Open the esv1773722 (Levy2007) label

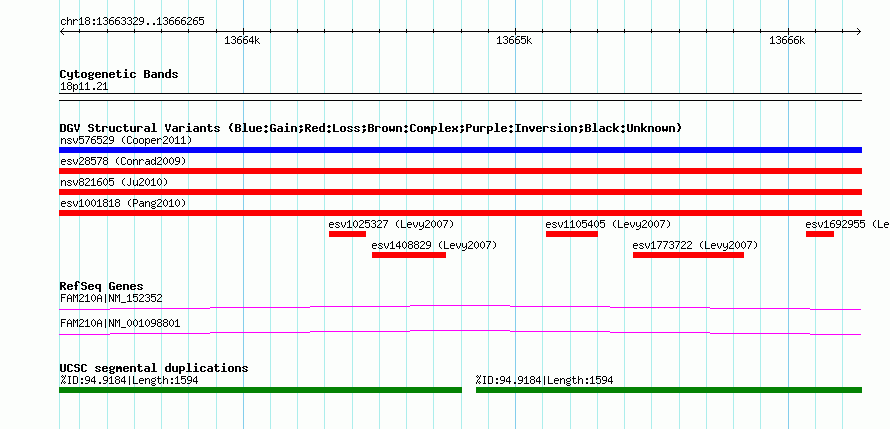pyautogui.click(x=695, y=245)
